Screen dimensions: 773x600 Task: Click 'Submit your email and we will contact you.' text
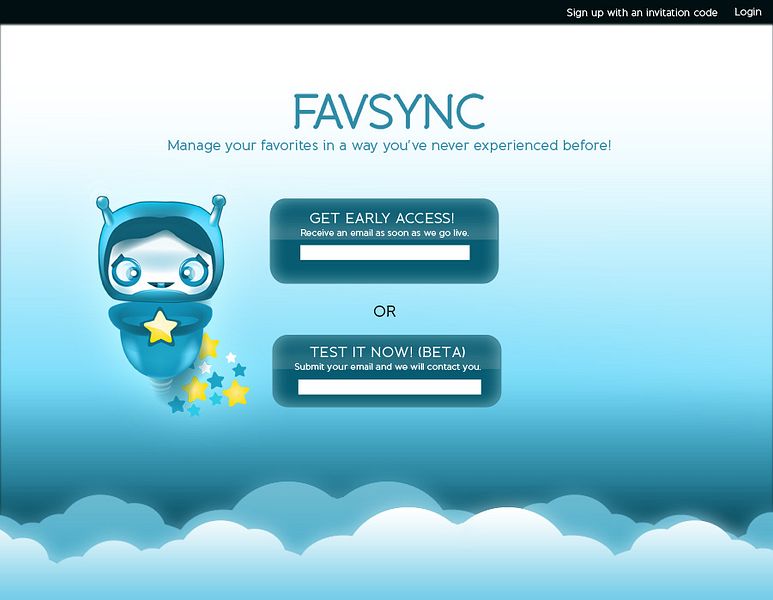pyautogui.click(x=387, y=367)
